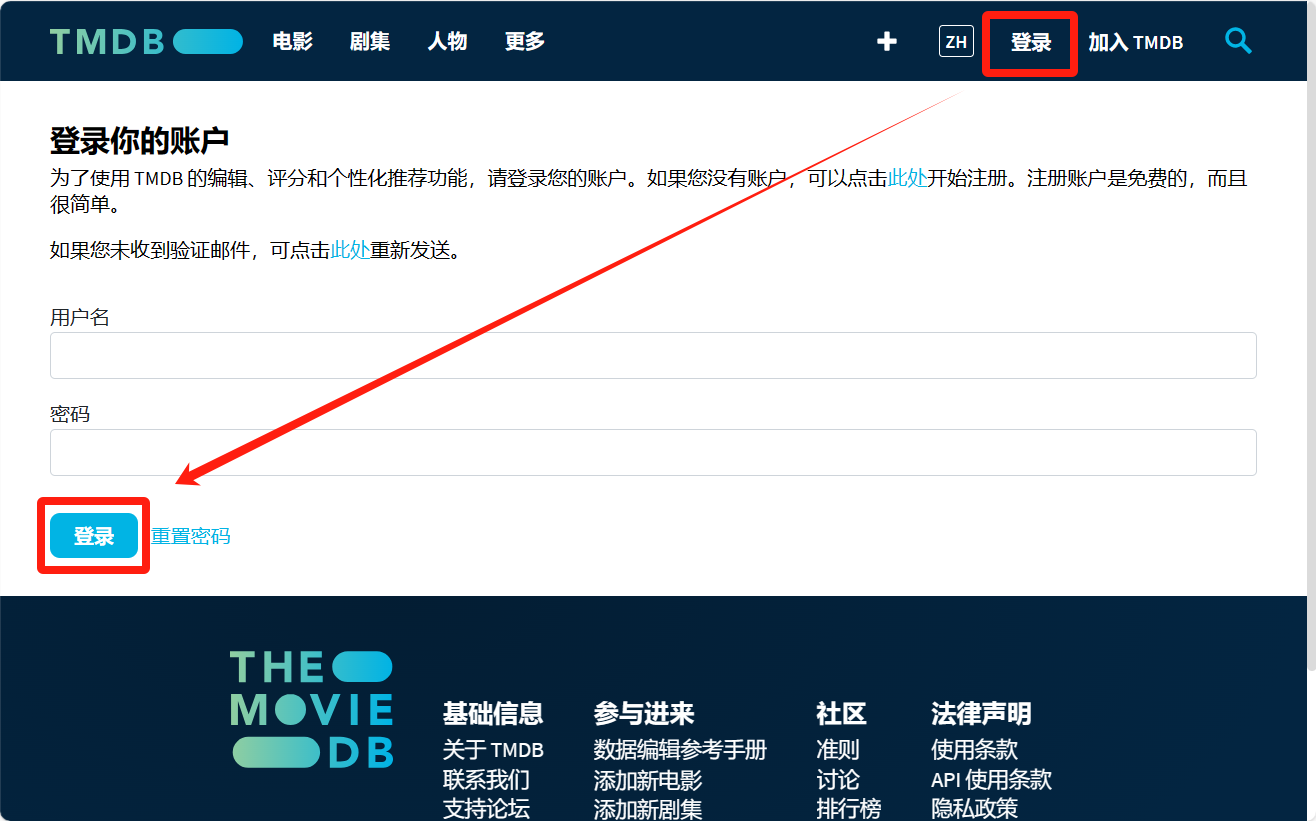Click the plus icon in the top bar
The height and width of the screenshot is (821, 1316).
886,41
